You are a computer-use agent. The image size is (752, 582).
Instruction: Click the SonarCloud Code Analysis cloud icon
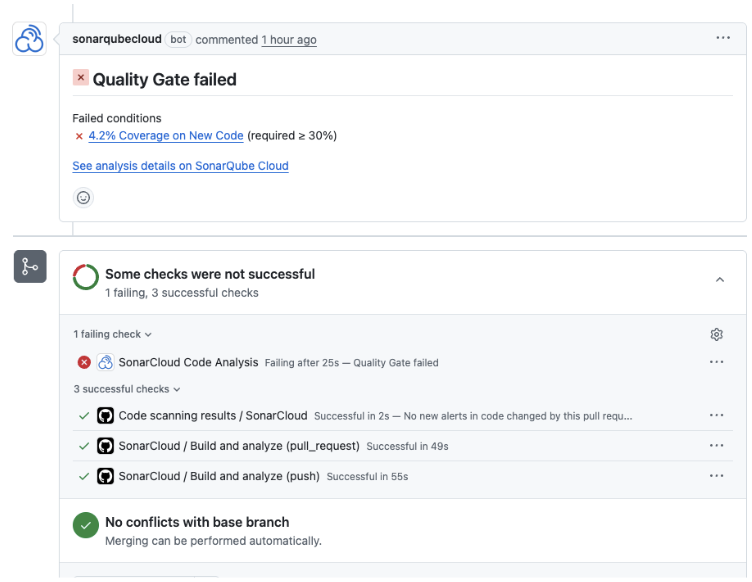pyautogui.click(x=105, y=362)
